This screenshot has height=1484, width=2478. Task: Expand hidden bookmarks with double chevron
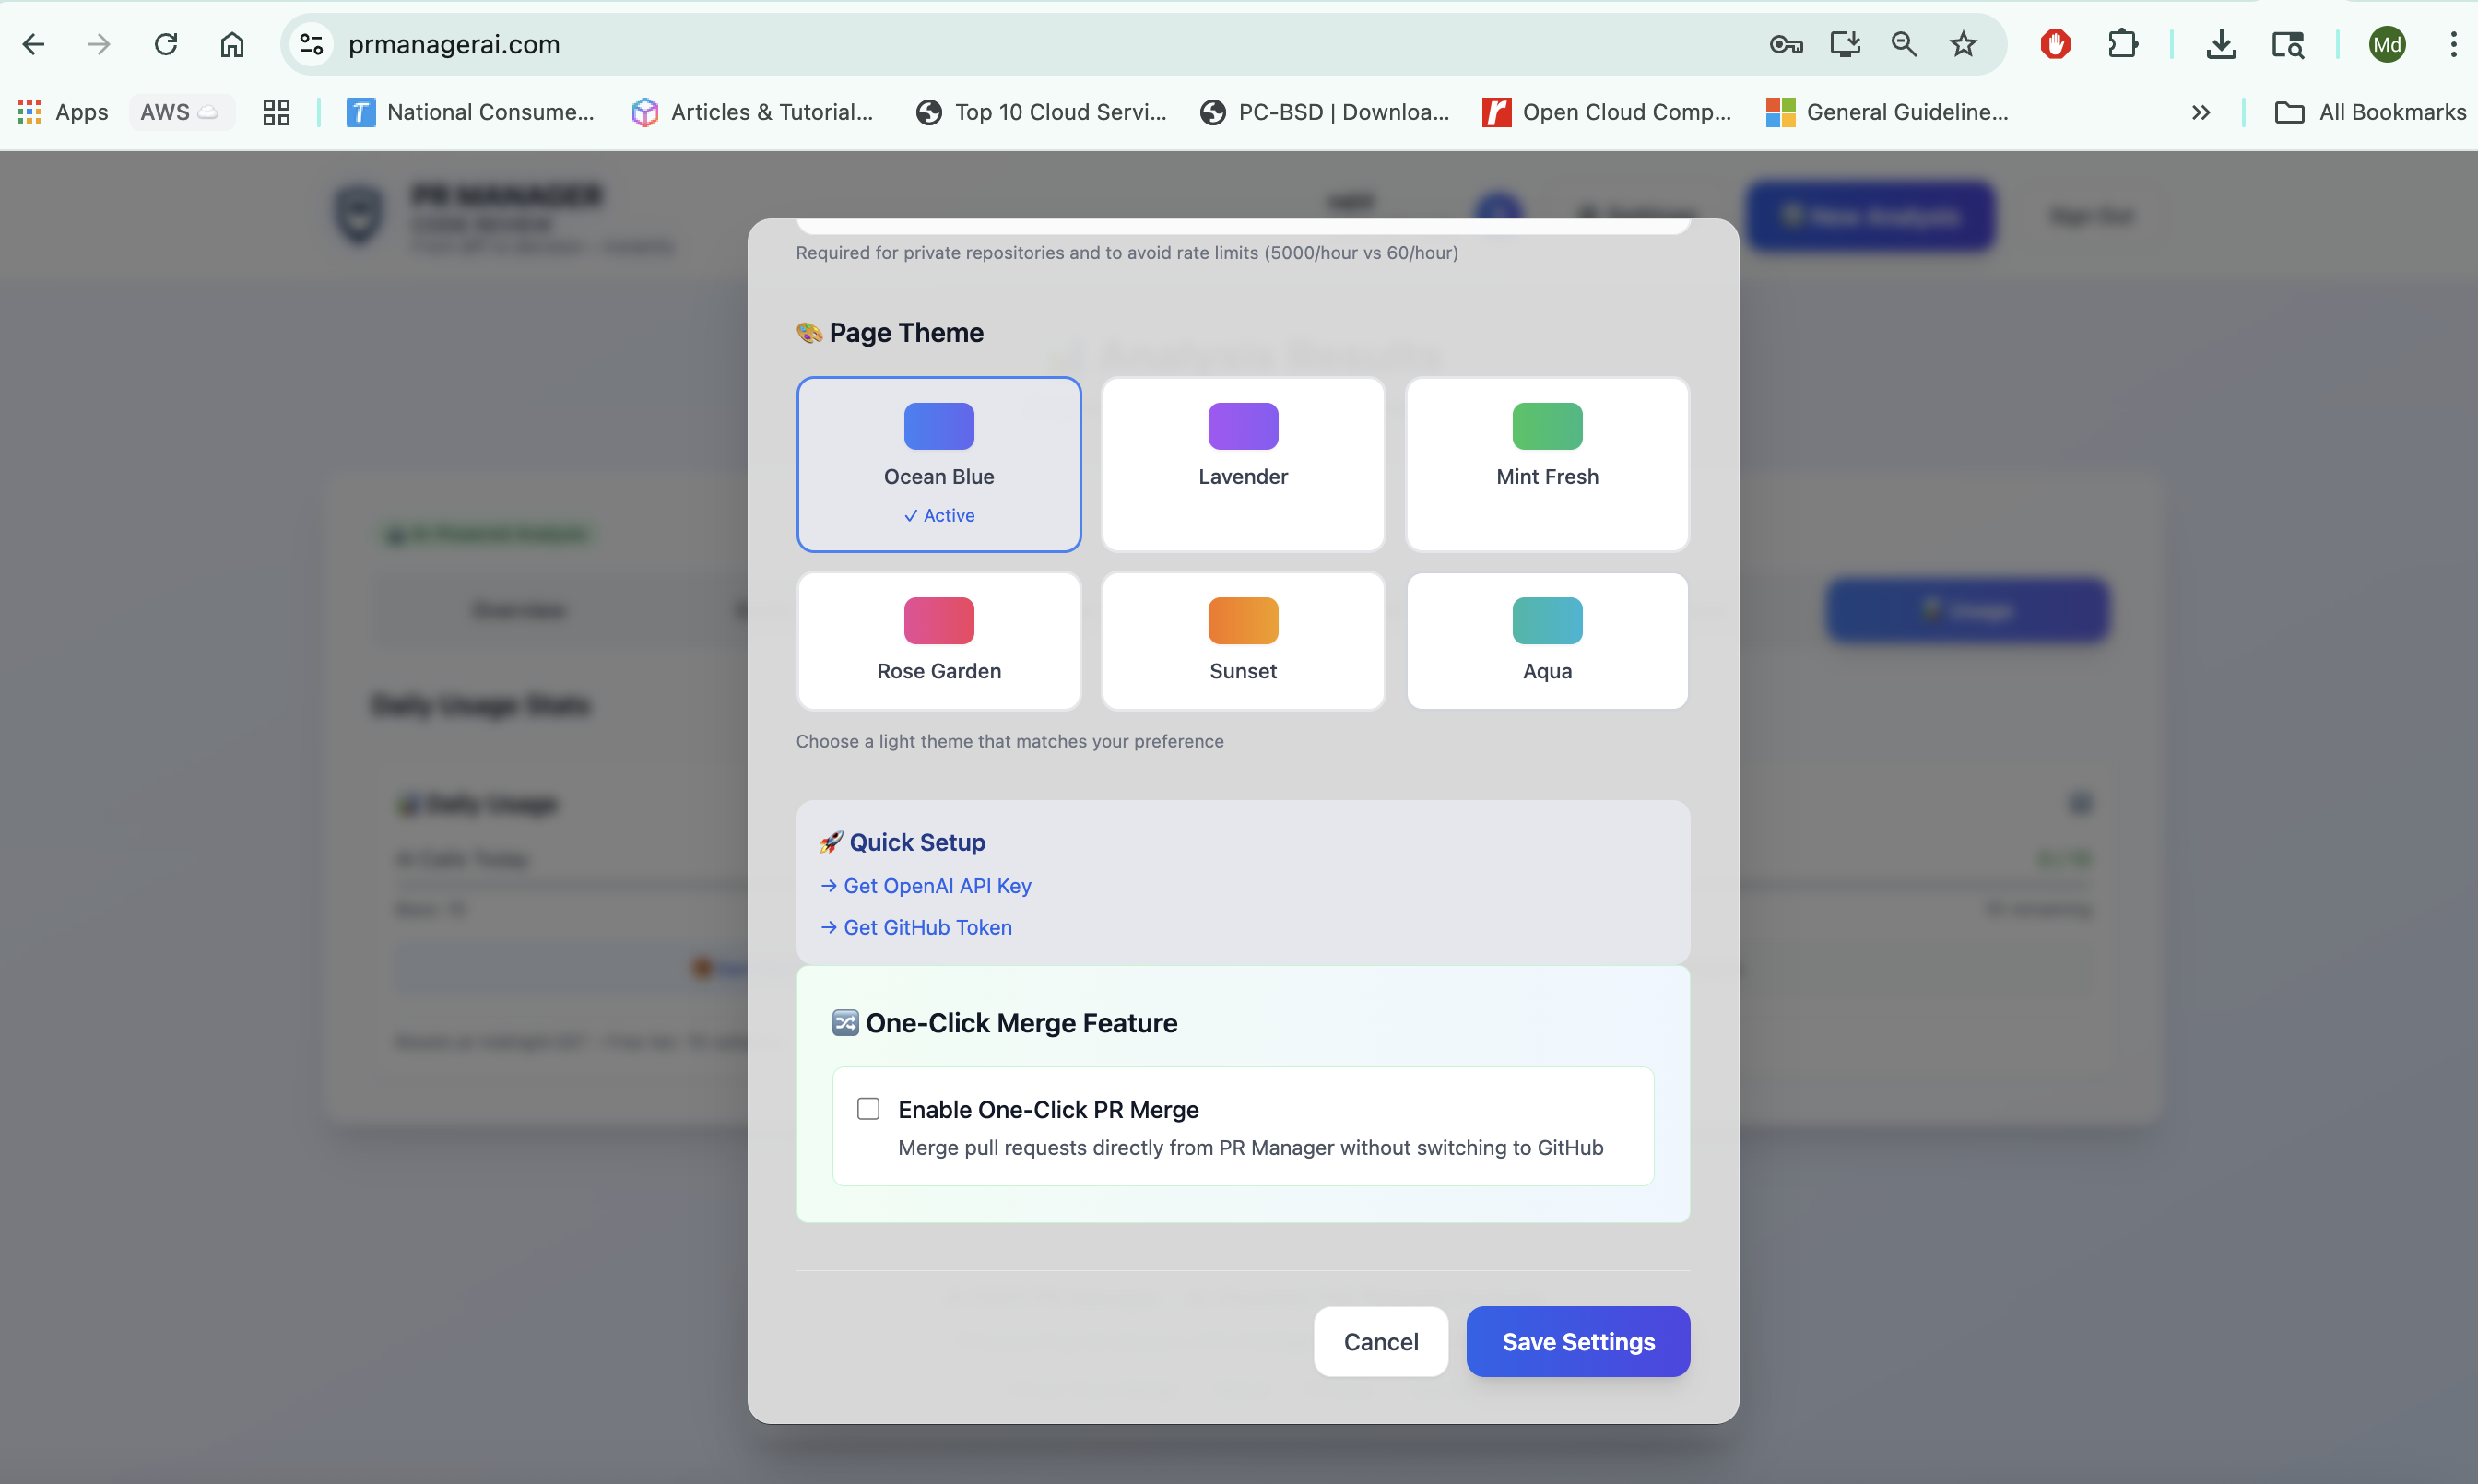[x=2200, y=112]
